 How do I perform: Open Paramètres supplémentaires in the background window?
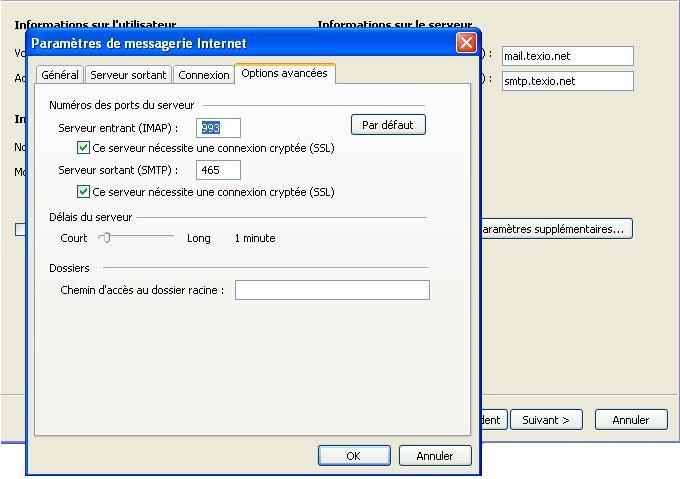click(556, 229)
